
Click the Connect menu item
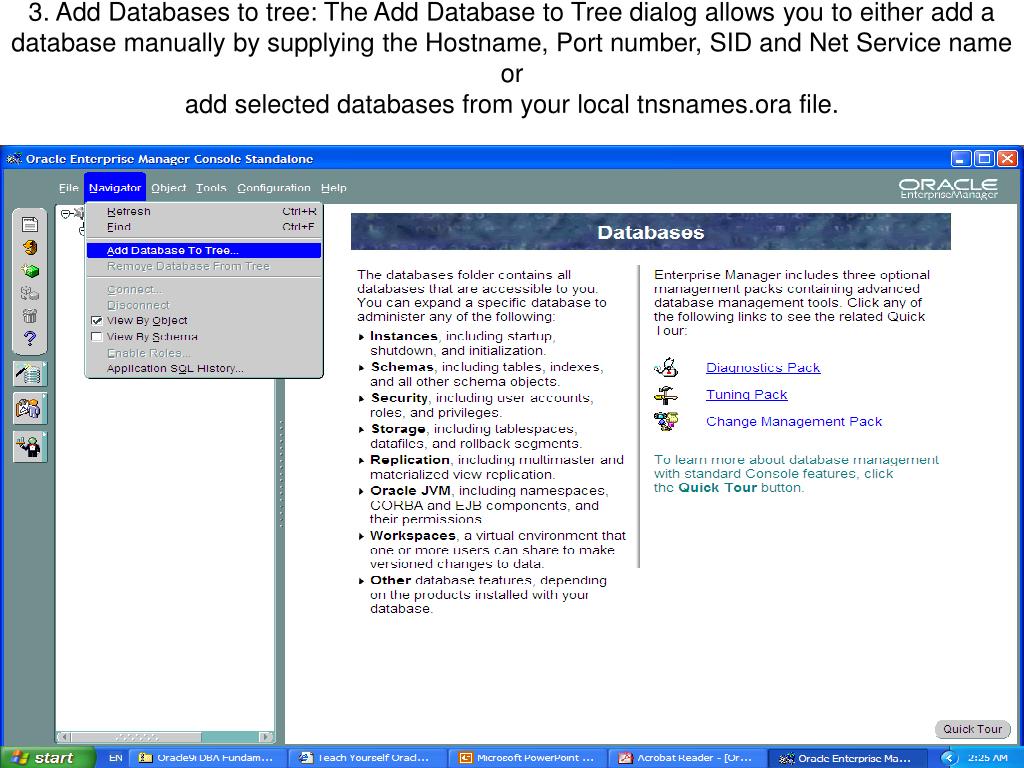click(204, 289)
